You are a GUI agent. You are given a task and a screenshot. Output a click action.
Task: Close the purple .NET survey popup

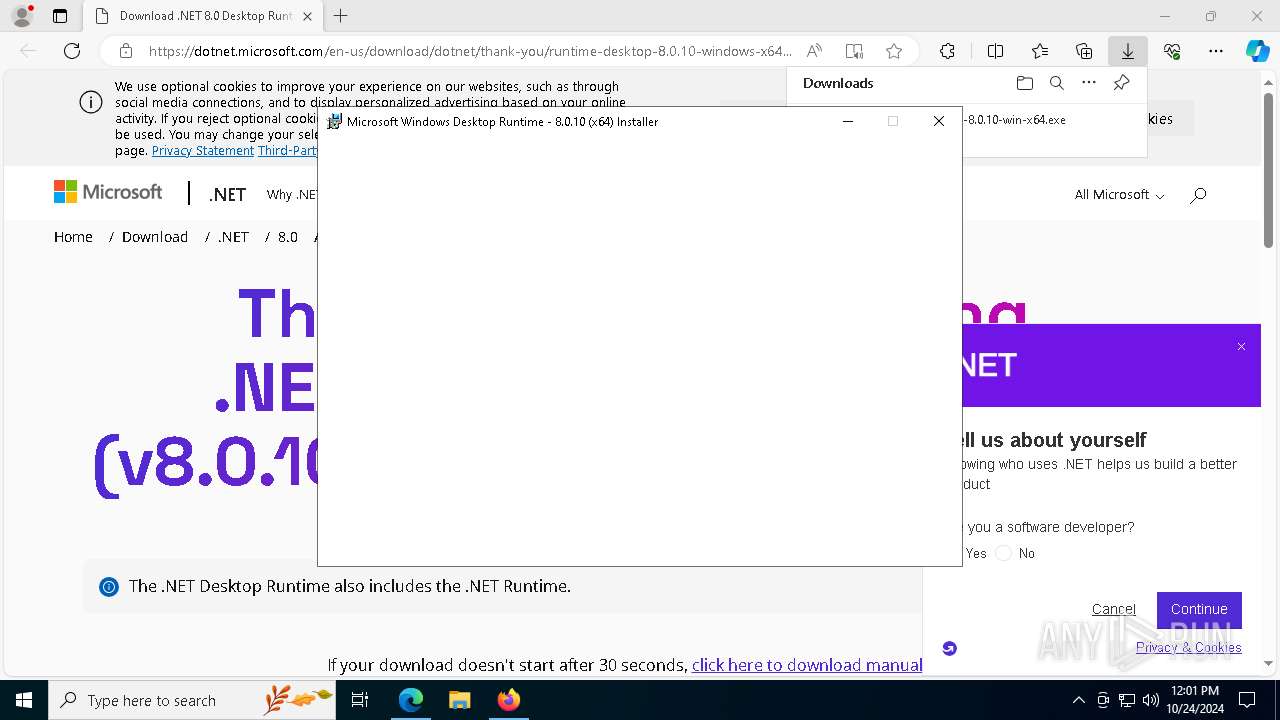(x=1241, y=347)
